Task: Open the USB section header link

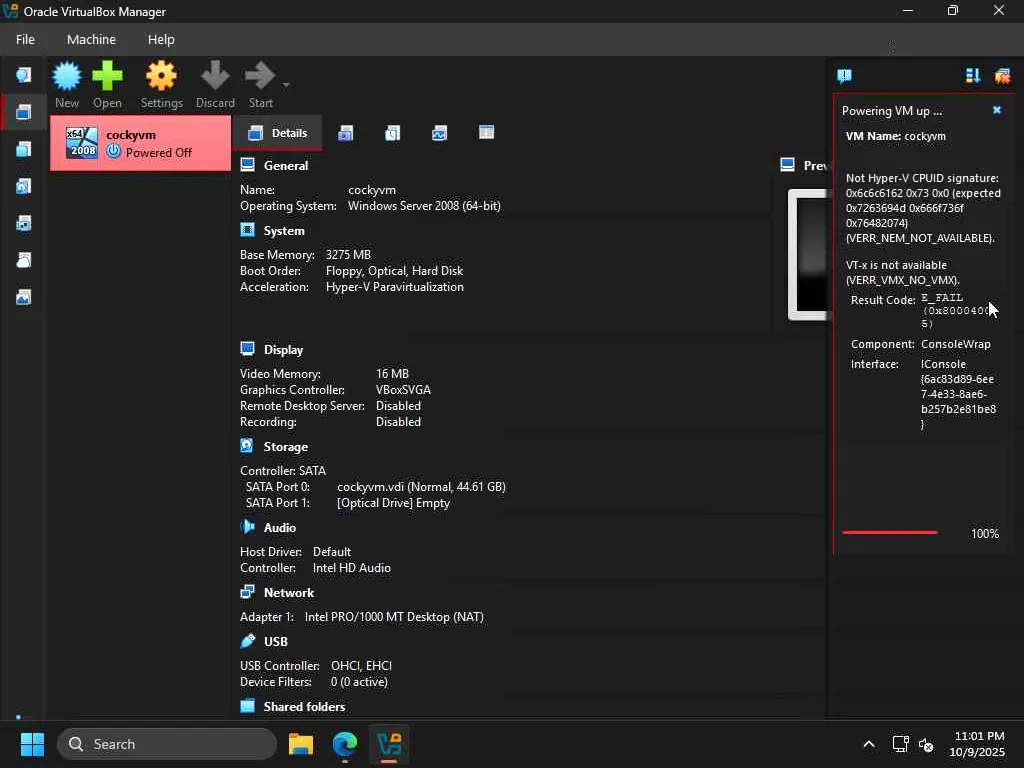Action: click(x=276, y=642)
